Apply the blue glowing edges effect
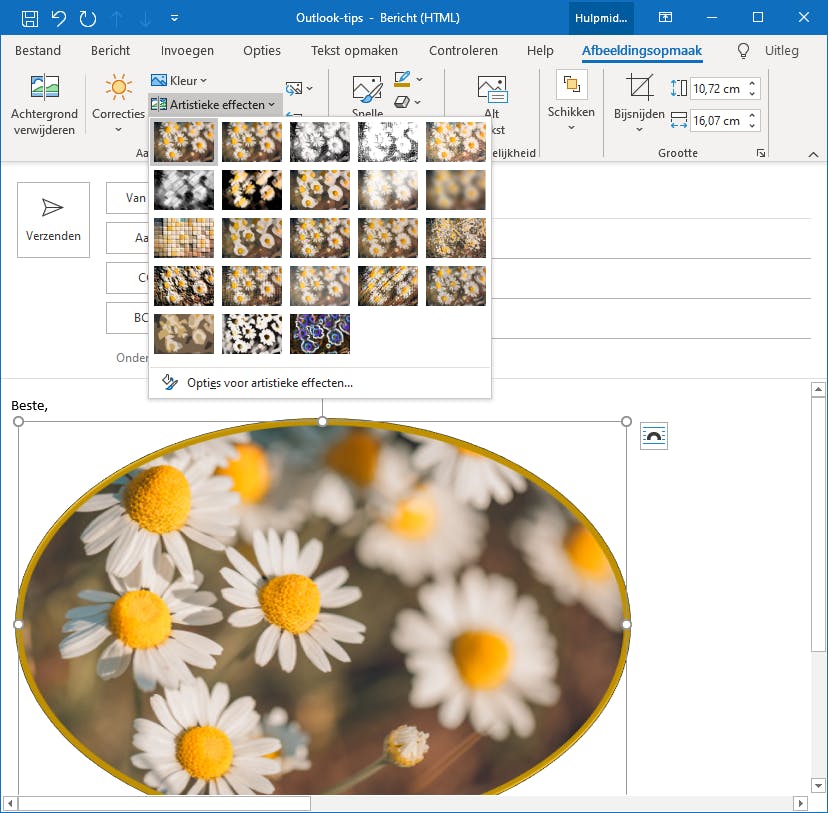 [x=320, y=334]
